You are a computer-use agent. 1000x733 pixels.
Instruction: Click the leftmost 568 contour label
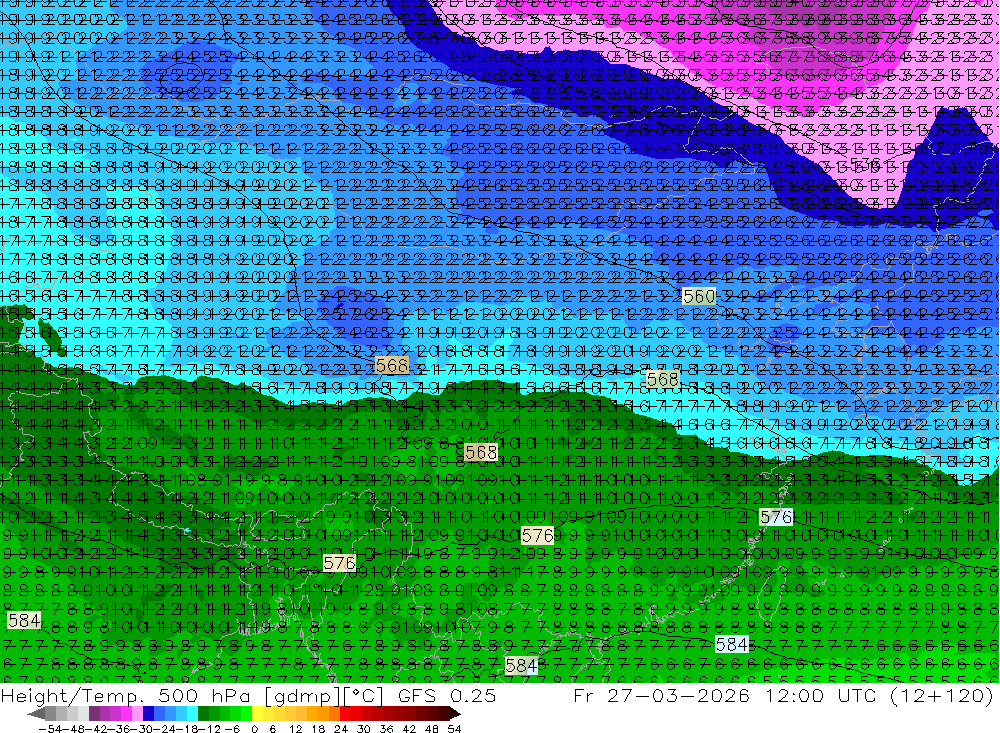tap(392, 366)
